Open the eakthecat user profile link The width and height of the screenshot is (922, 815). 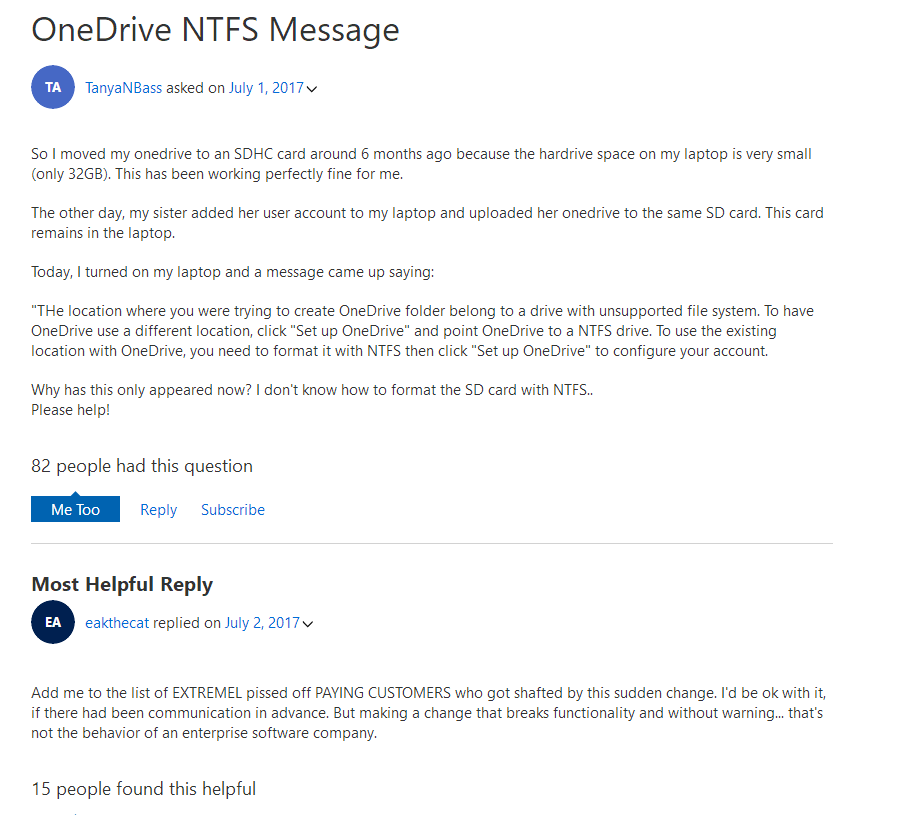(x=117, y=623)
